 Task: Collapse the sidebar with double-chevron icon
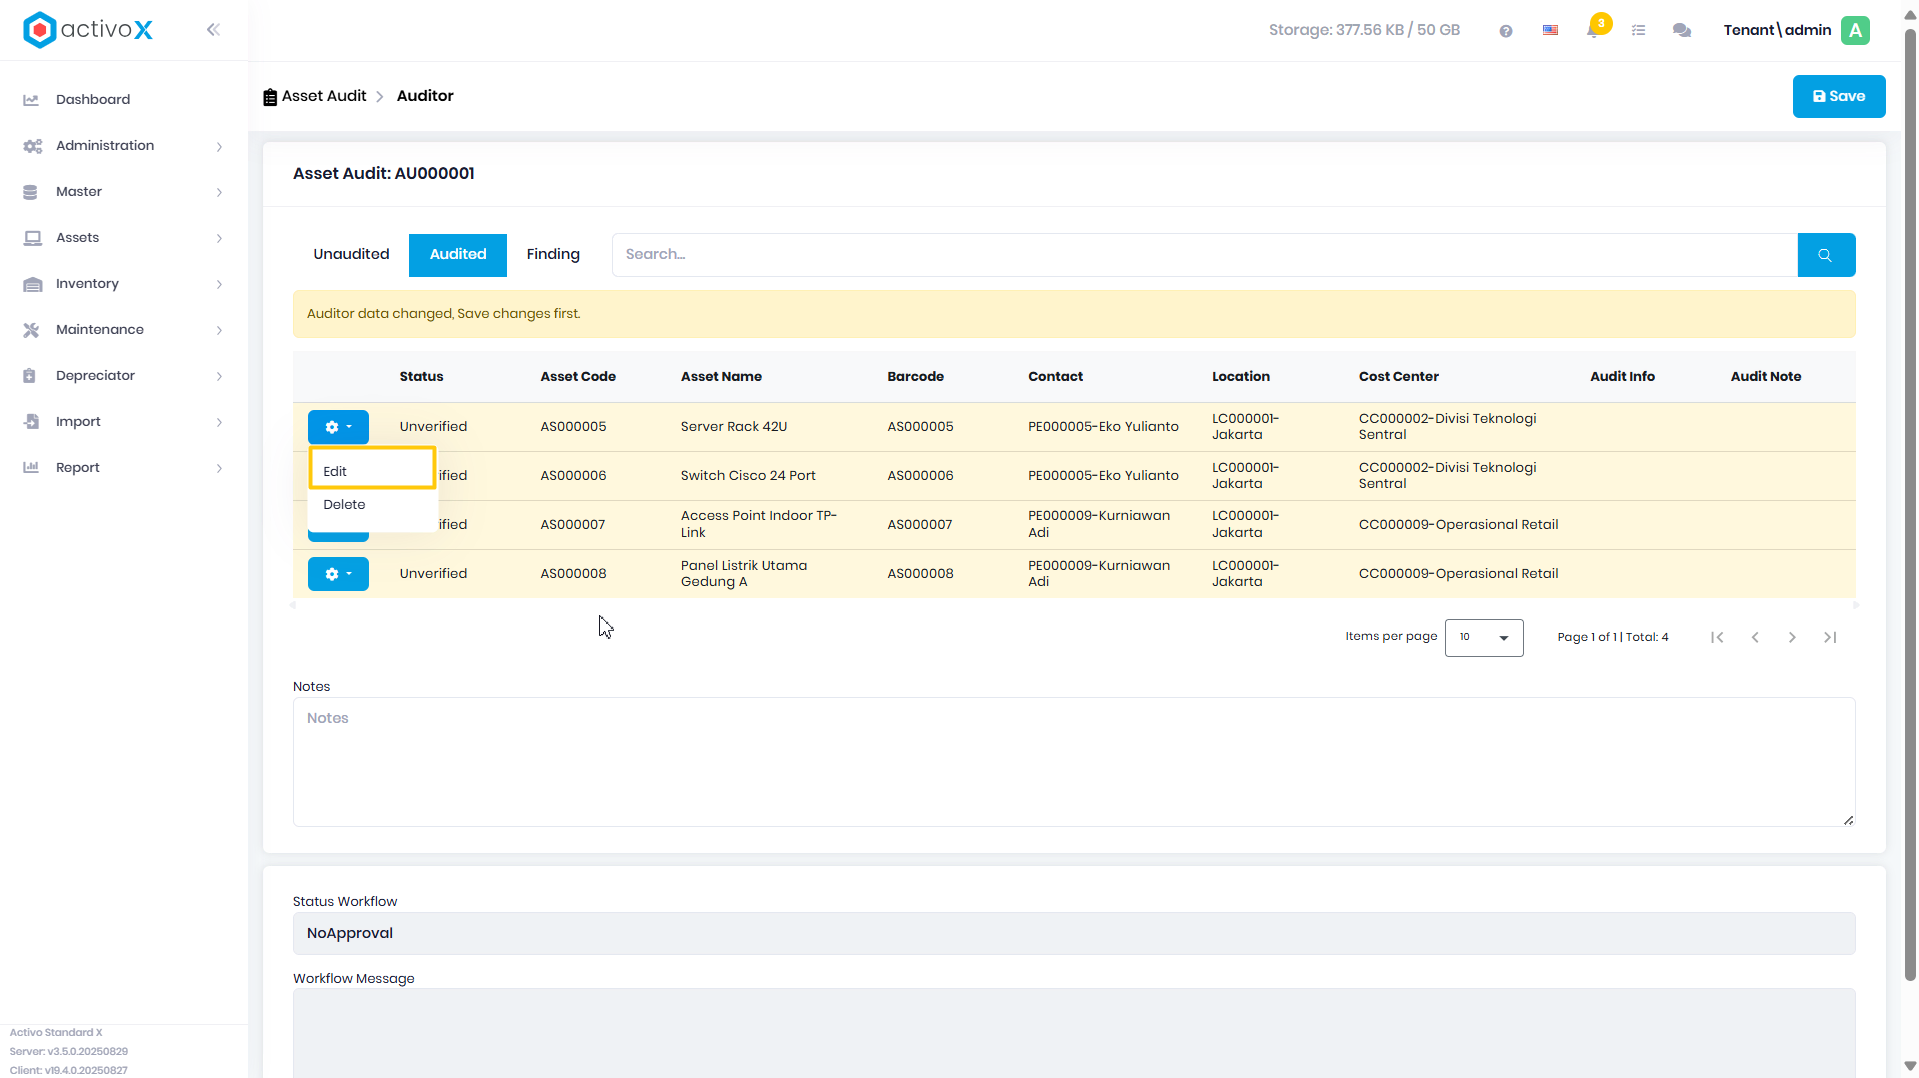[x=213, y=30]
